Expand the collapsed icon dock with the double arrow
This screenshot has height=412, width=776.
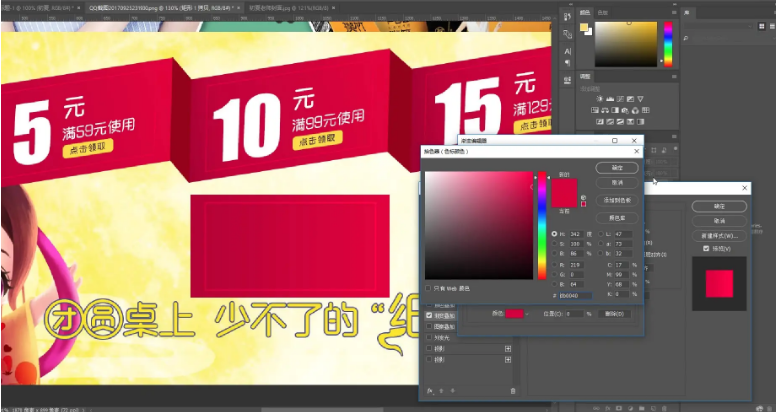[571, 4]
